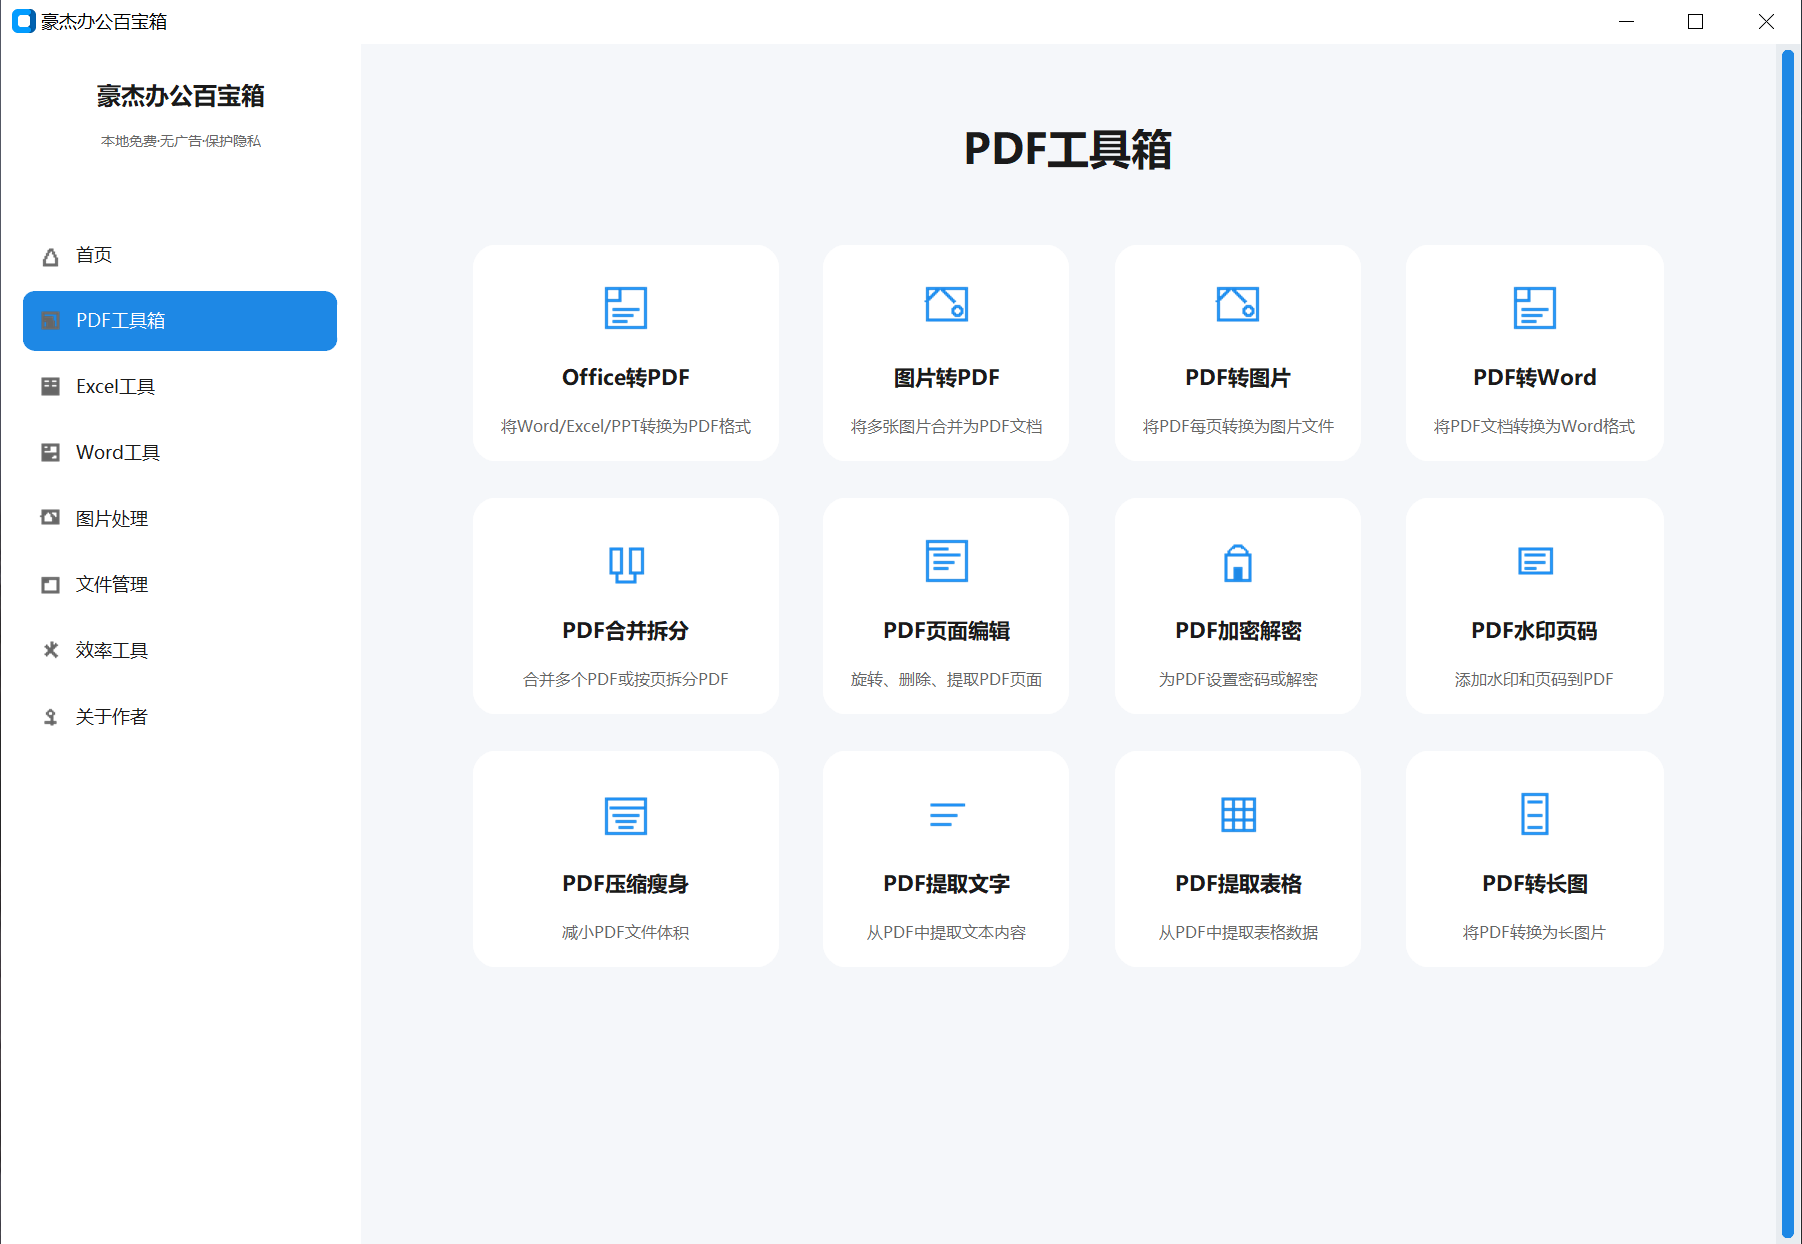This screenshot has height=1244, width=1802.
Task: Click the 图片转PDF picture icon
Action: tap(946, 304)
